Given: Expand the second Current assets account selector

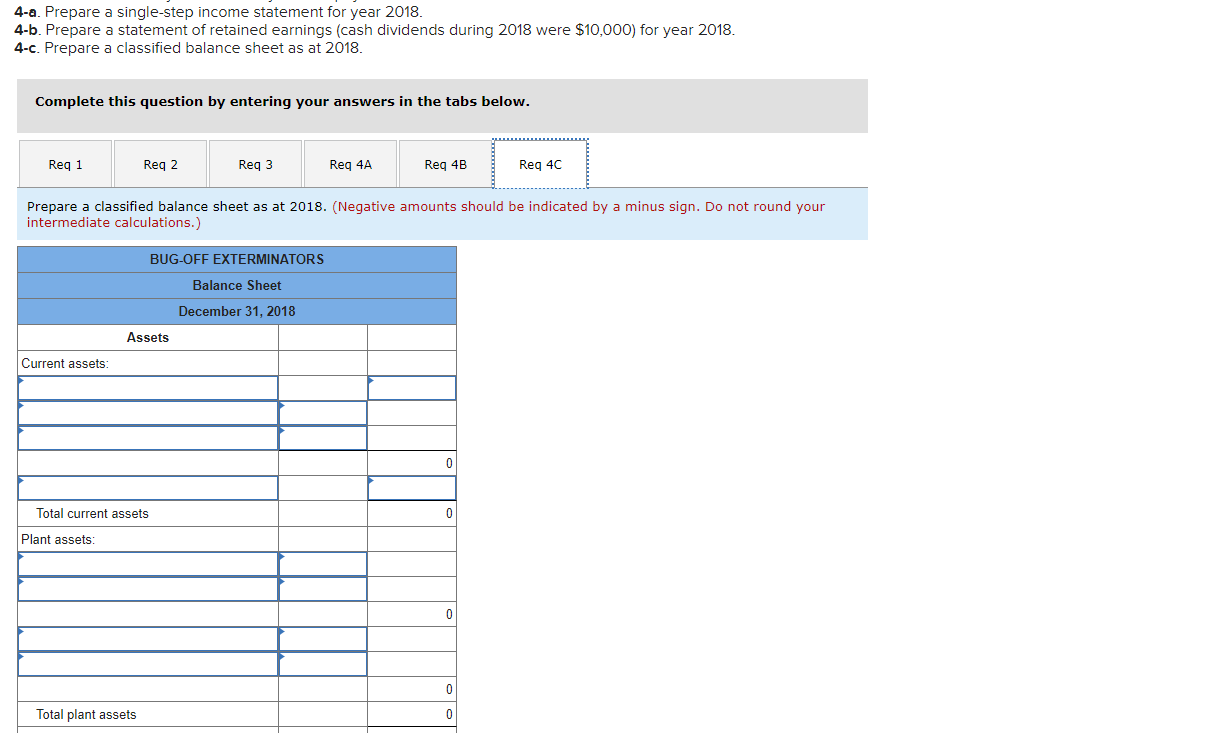Looking at the screenshot, I should tap(147, 412).
